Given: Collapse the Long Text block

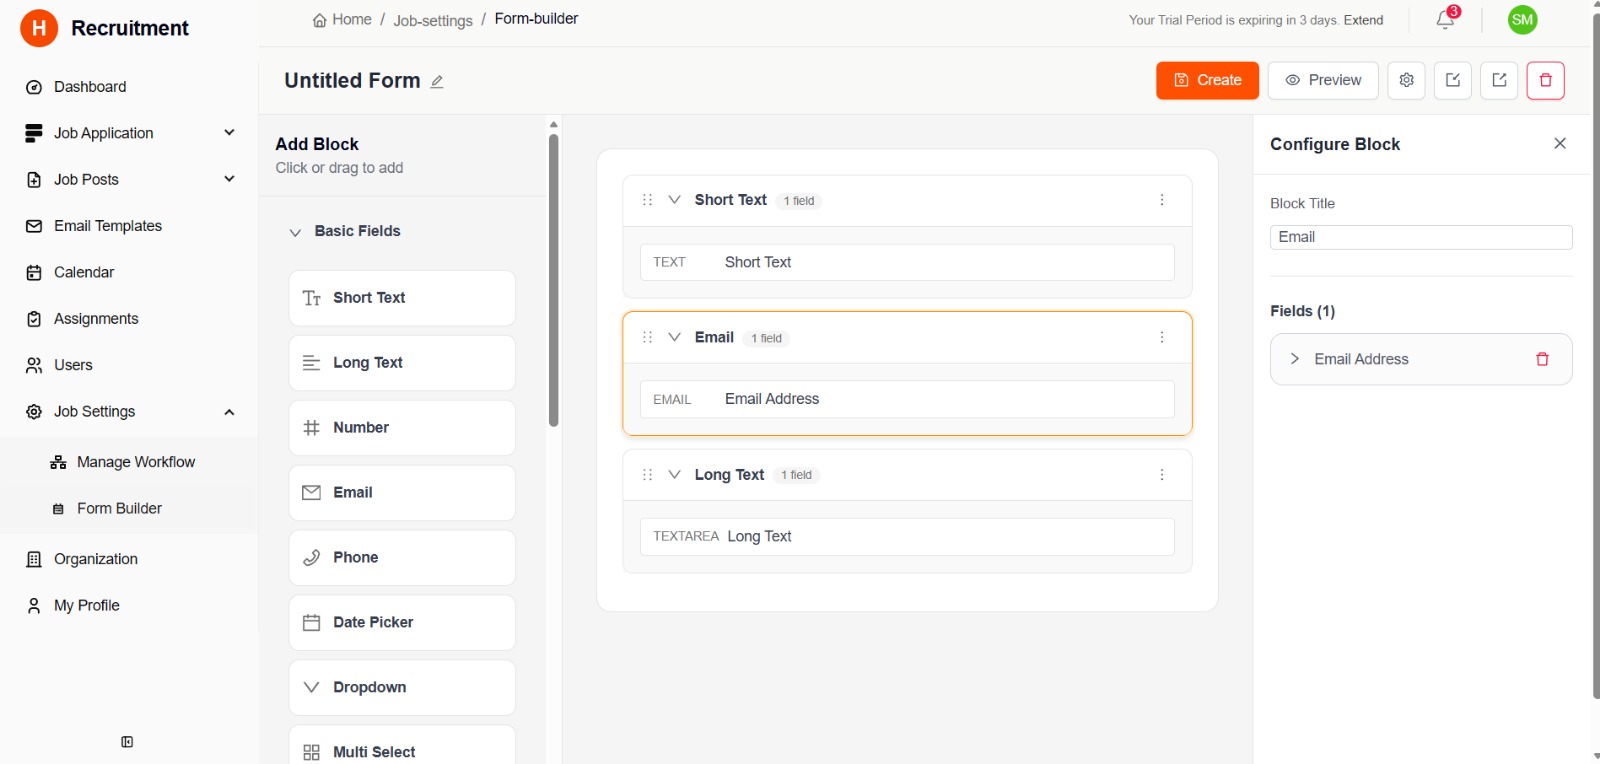Looking at the screenshot, I should (x=674, y=475).
